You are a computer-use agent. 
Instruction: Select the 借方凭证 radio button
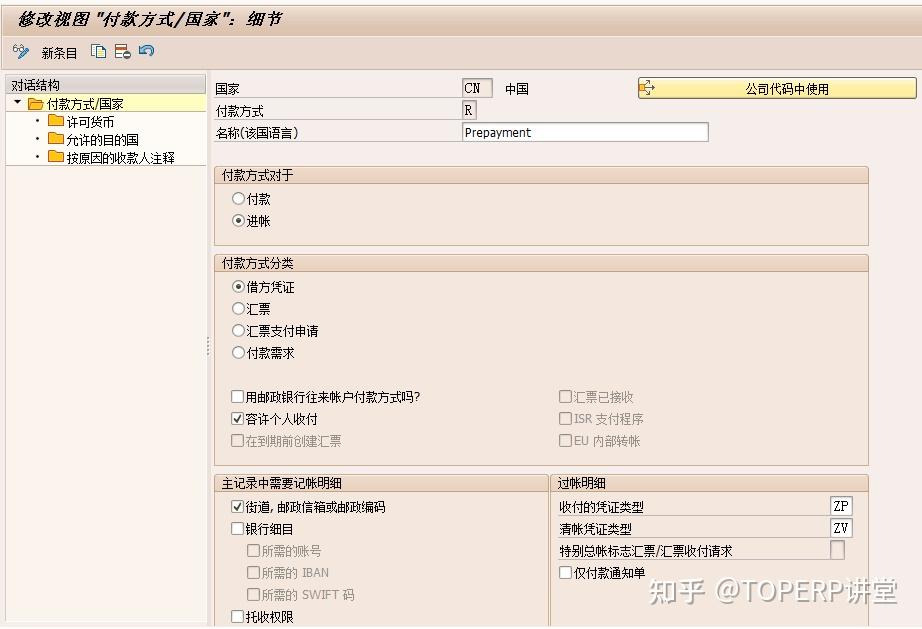point(238,287)
